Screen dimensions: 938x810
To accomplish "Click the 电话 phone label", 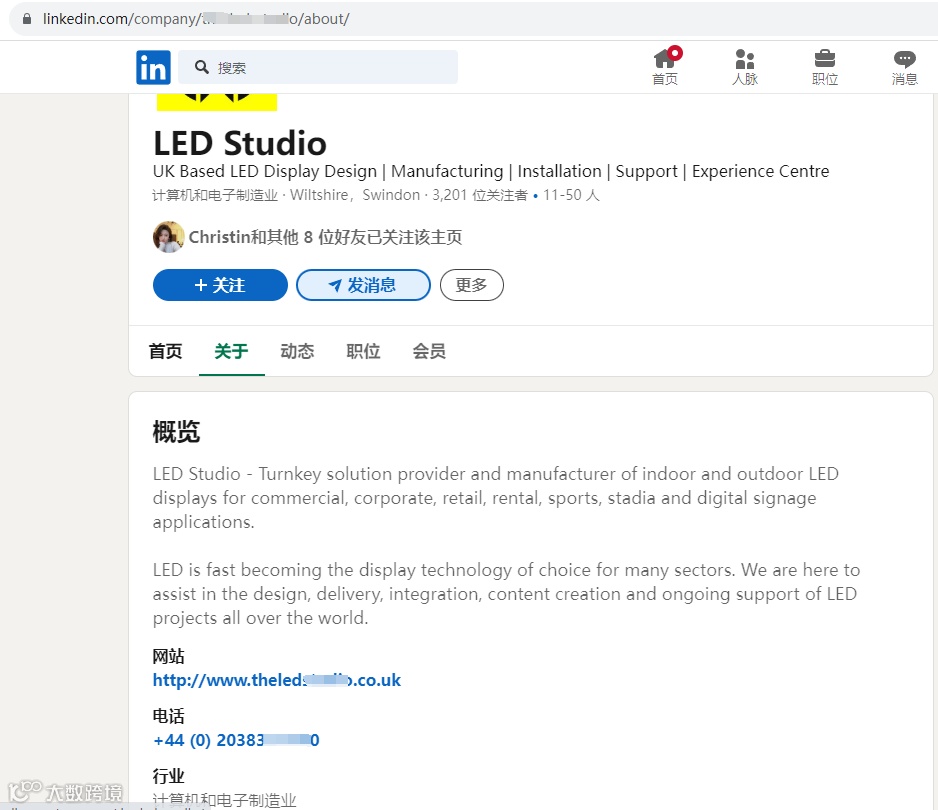I will [x=168, y=716].
